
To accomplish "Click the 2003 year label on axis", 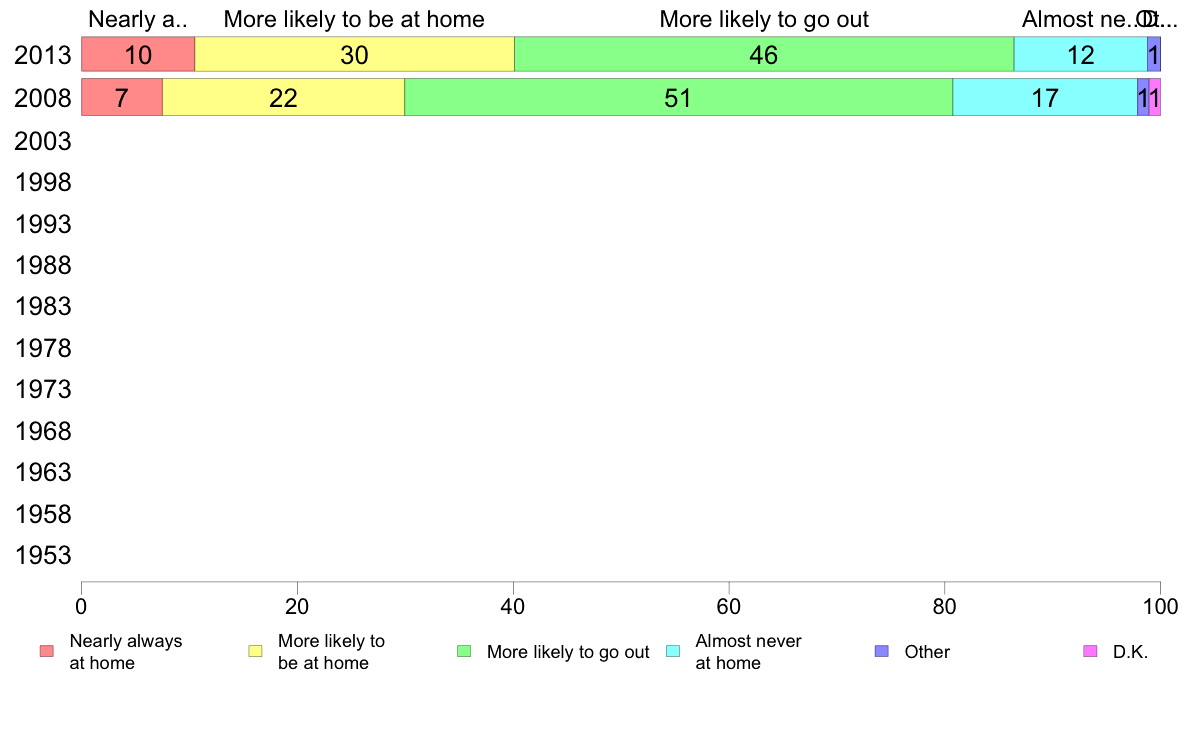I will click(43, 141).
